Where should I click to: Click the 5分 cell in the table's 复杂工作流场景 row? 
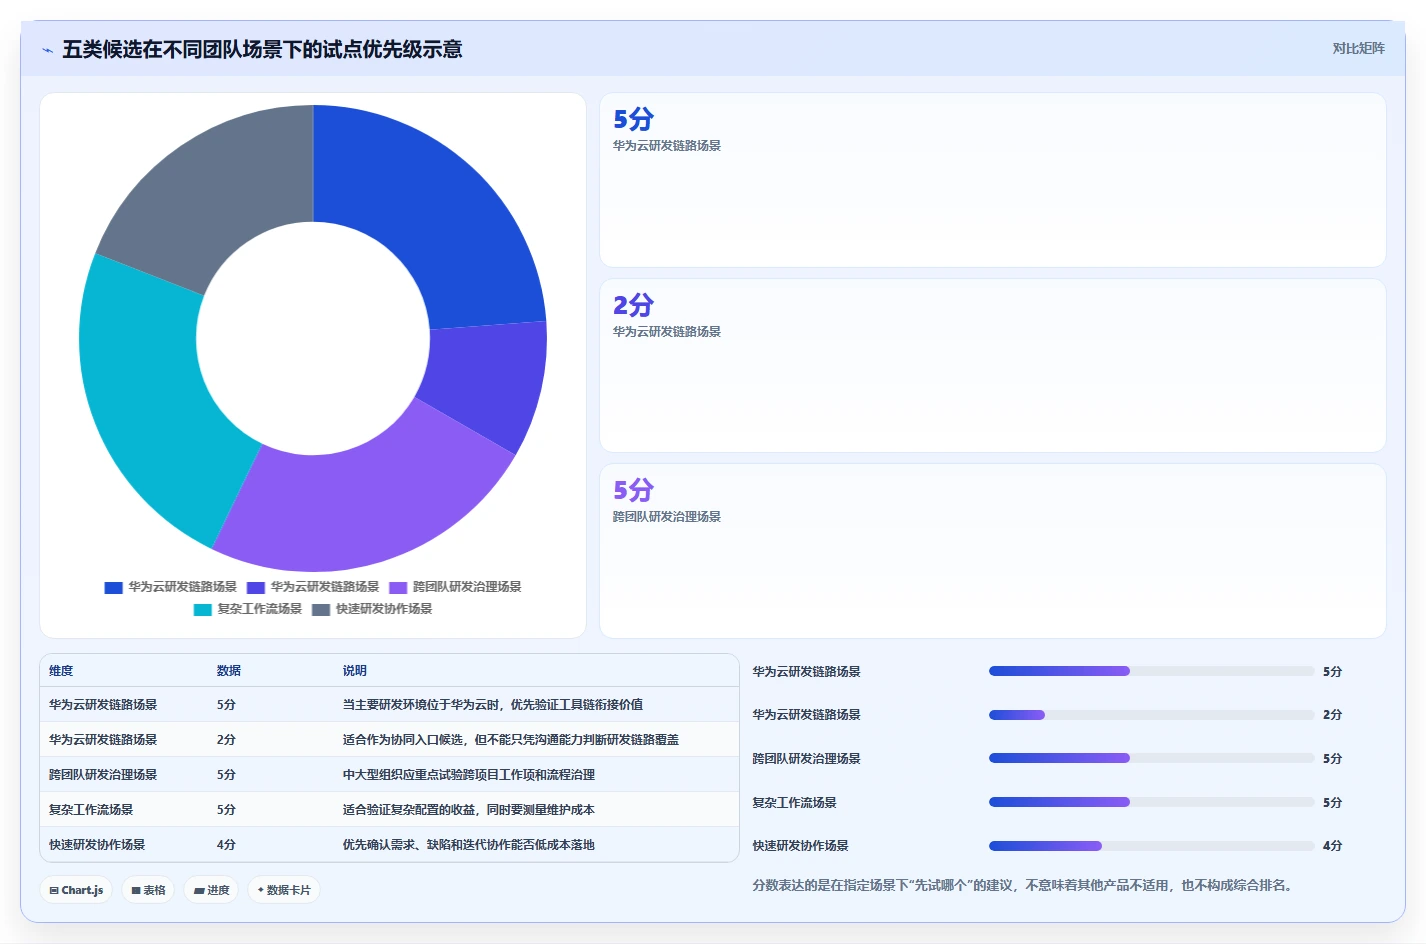pos(226,810)
